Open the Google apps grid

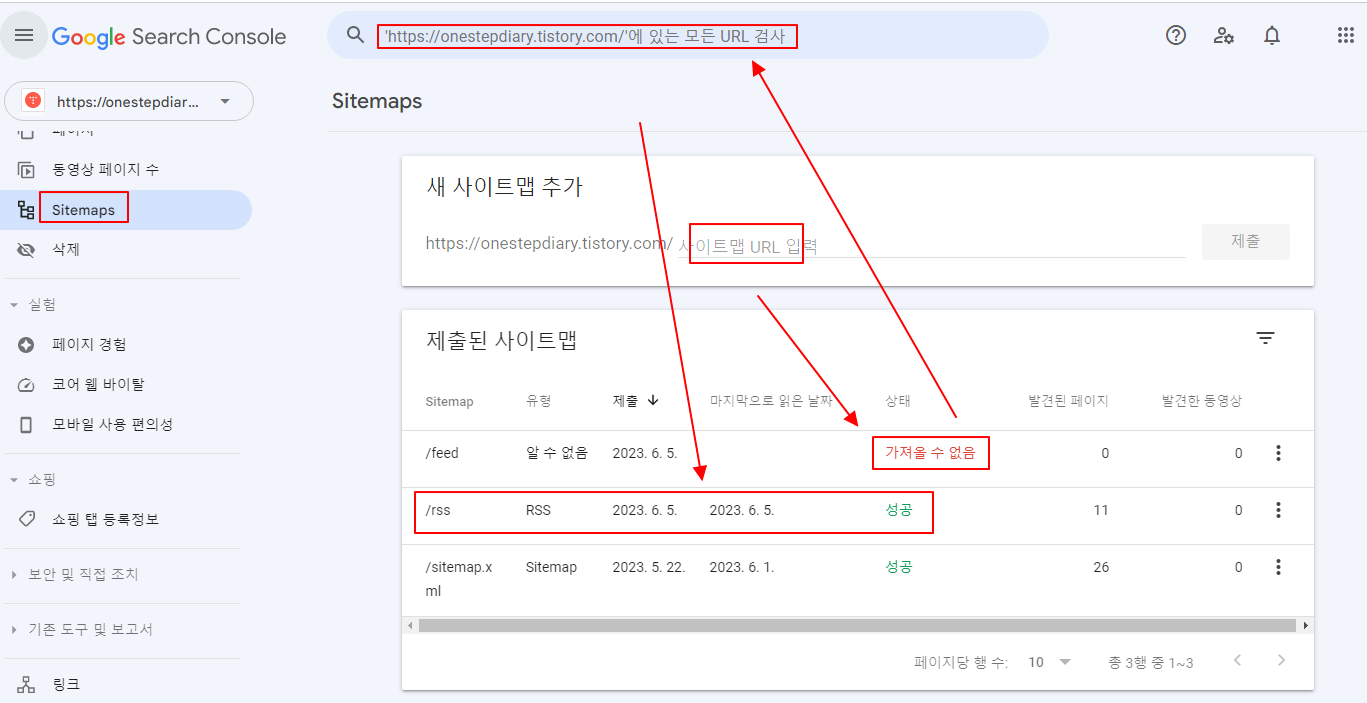(x=1345, y=35)
